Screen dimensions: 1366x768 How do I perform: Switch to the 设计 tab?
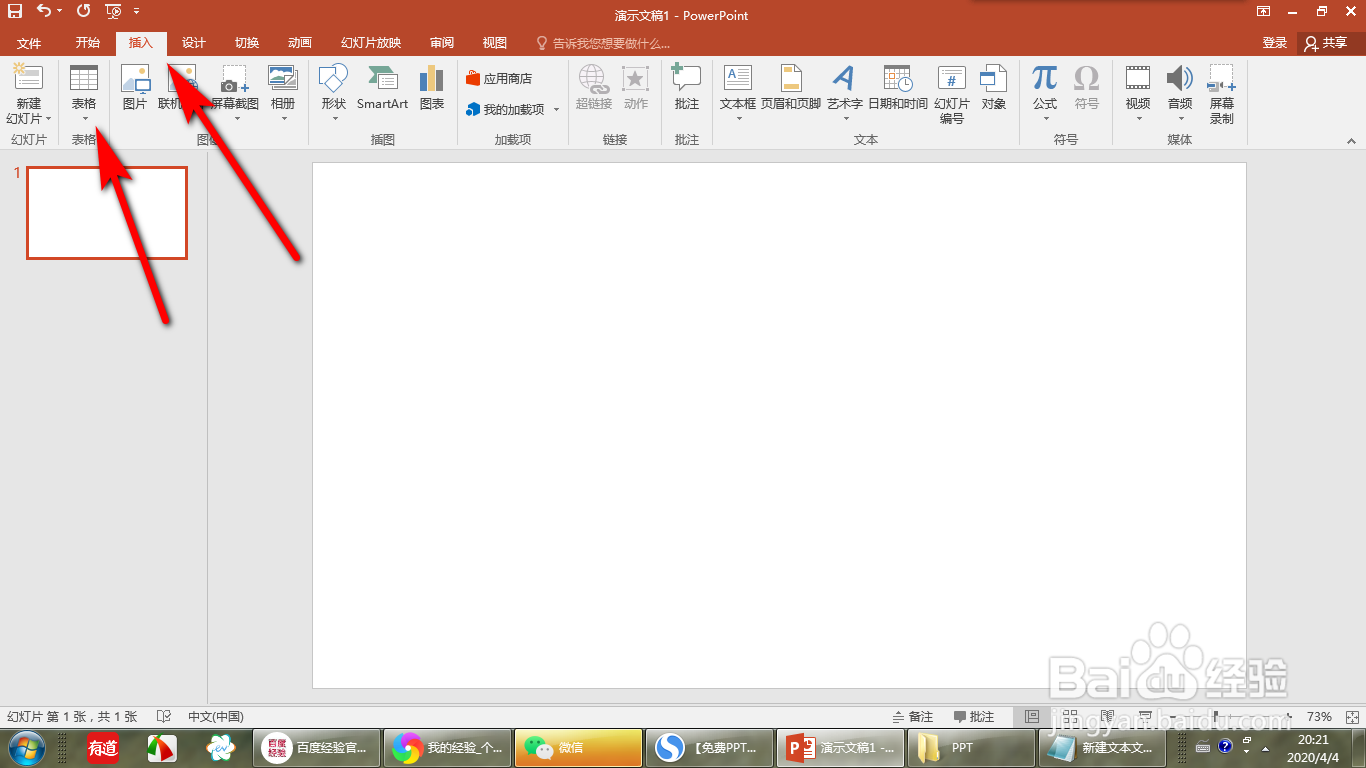193,43
